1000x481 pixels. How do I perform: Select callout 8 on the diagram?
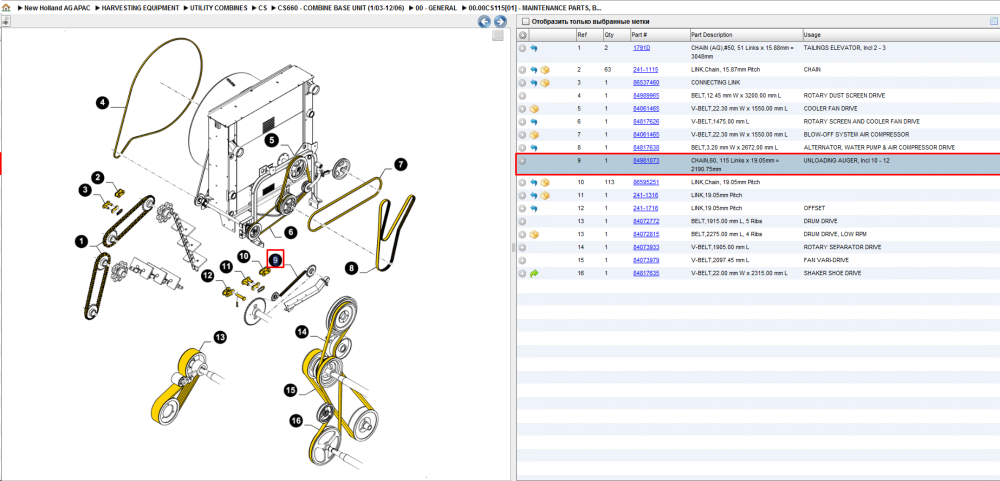pos(351,269)
